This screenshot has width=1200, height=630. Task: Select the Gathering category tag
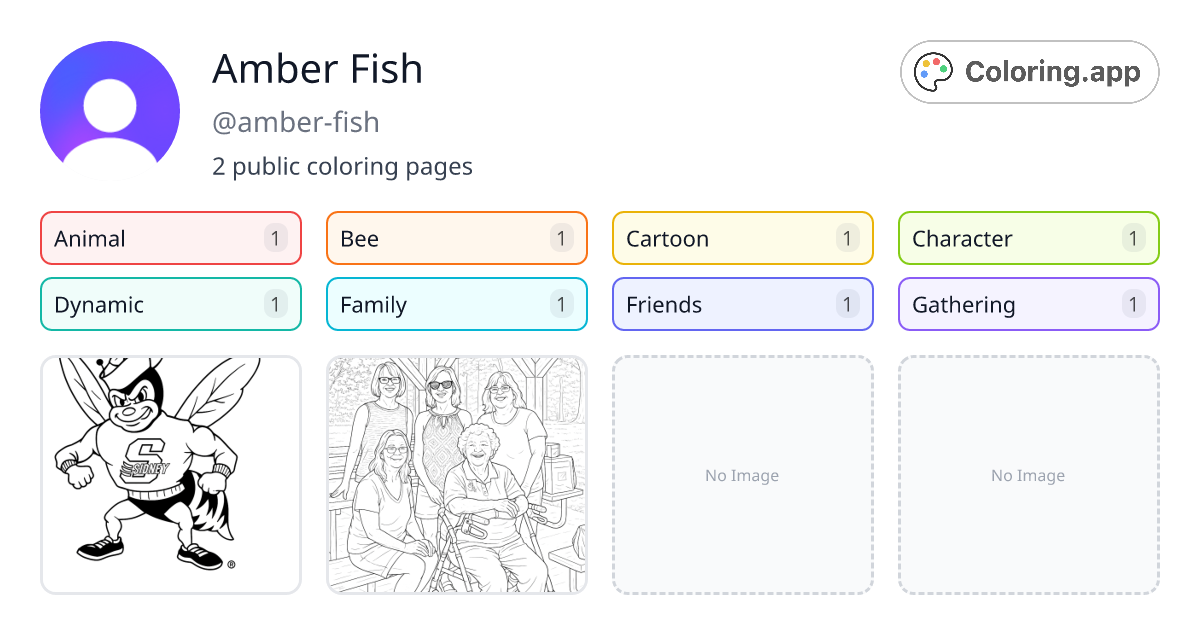pyautogui.click(x=1028, y=304)
